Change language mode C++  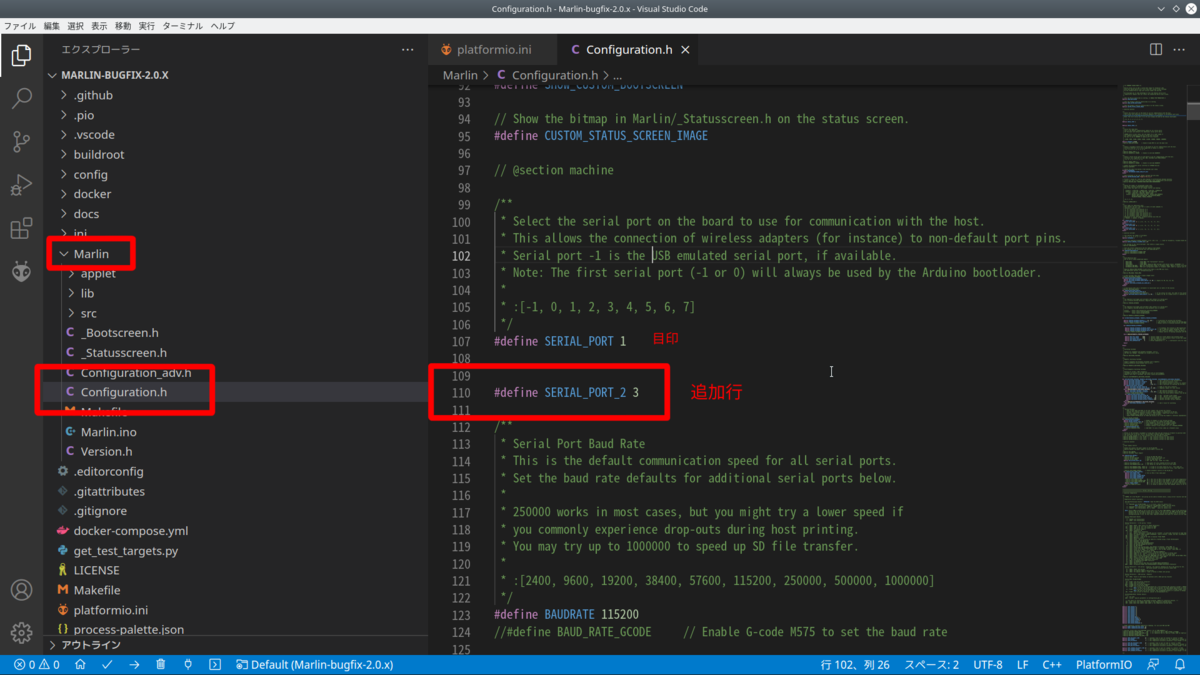pos(1052,665)
